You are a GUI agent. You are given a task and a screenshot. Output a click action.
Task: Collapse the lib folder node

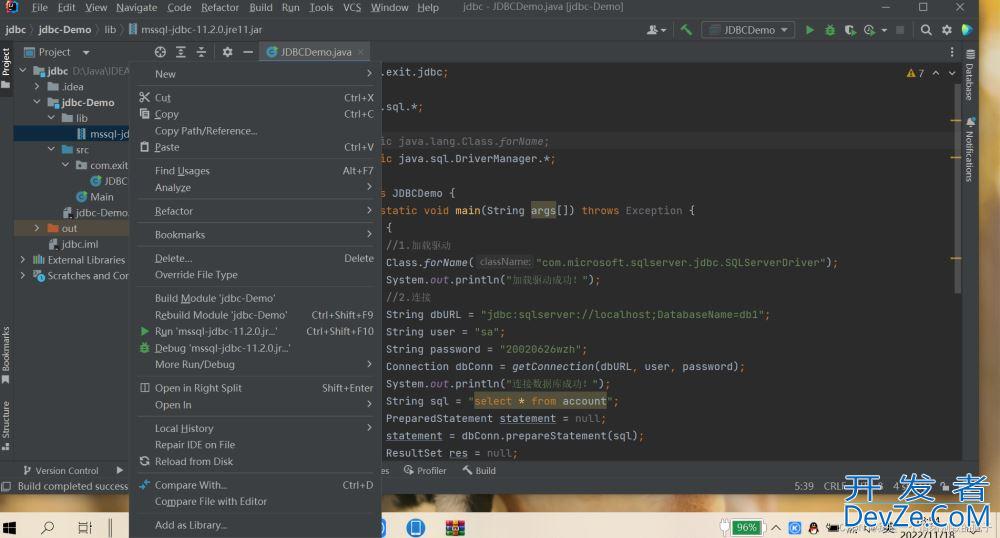[x=51, y=118]
